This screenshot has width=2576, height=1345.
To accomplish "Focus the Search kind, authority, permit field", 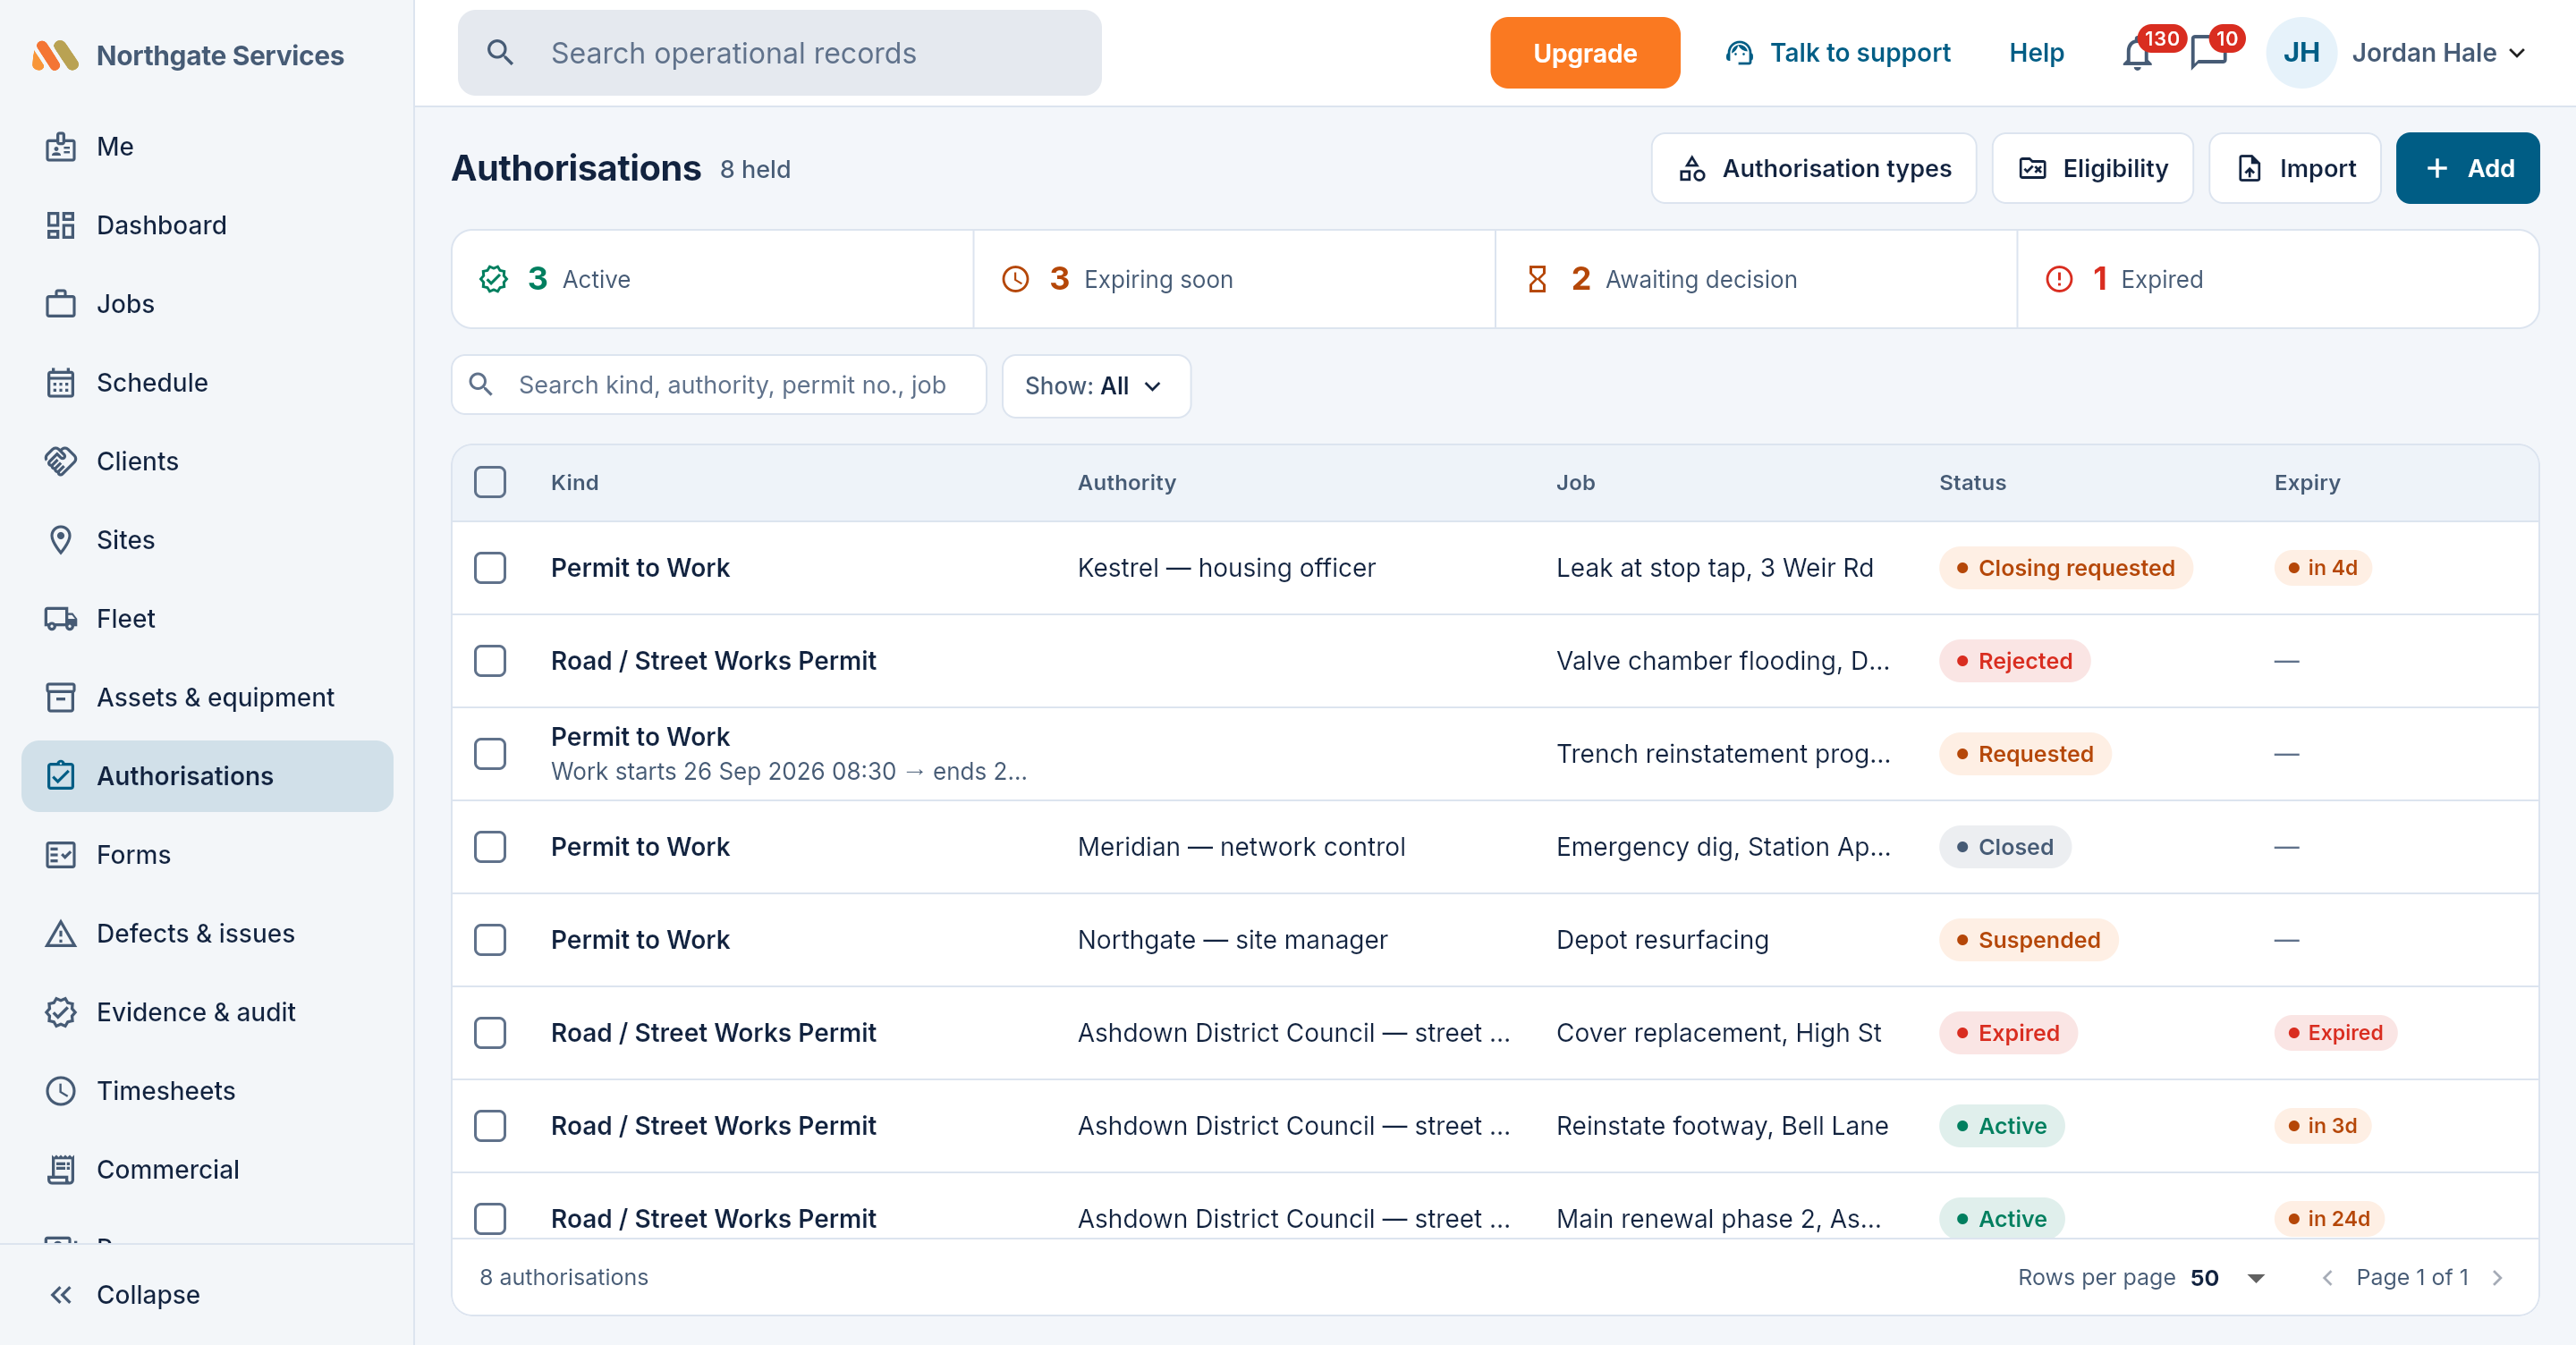I will [719, 386].
